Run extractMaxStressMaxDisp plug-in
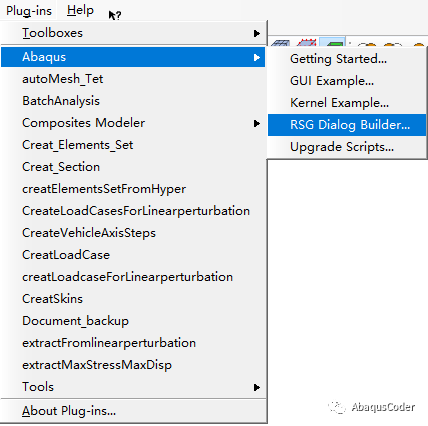This screenshot has width=428, height=426. click(x=133, y=365)
